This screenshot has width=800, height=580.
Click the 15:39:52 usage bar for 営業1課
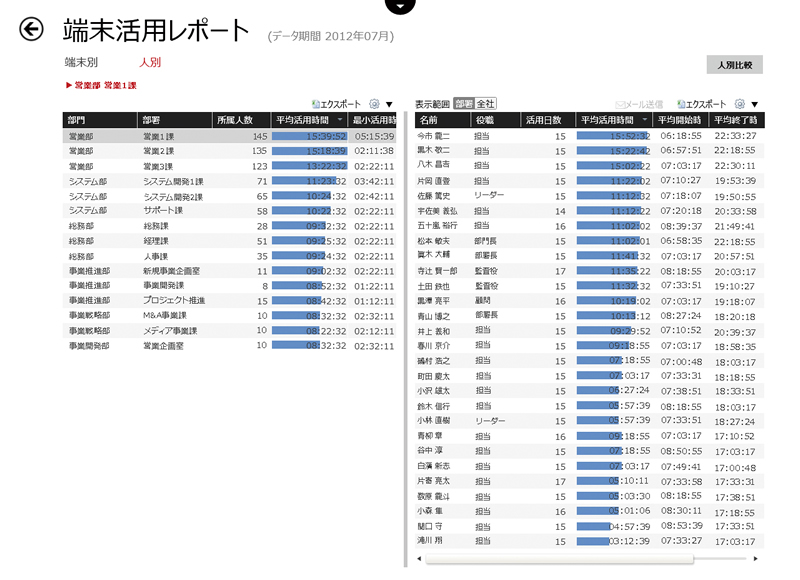[309, 136]
